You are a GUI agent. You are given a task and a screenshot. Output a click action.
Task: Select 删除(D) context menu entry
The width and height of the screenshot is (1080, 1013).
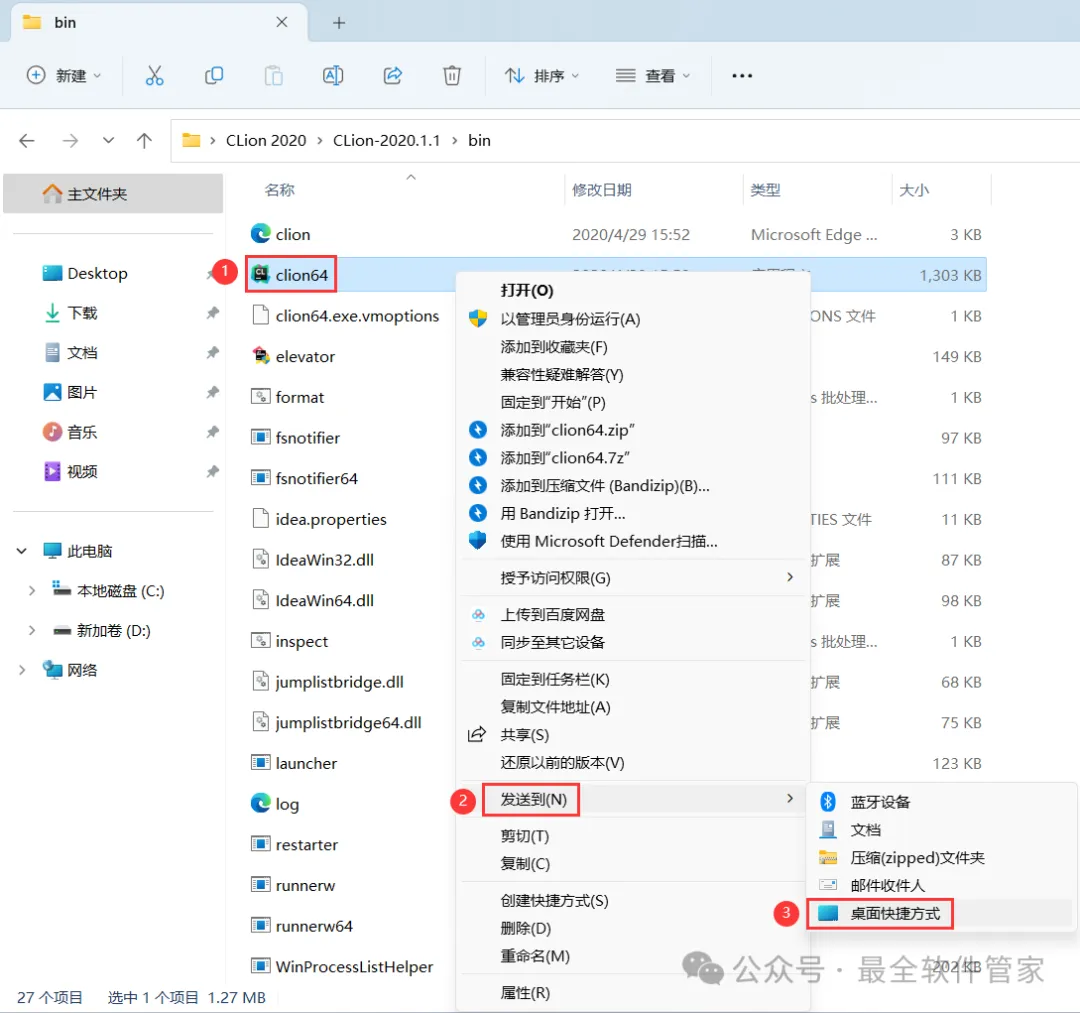526,928
